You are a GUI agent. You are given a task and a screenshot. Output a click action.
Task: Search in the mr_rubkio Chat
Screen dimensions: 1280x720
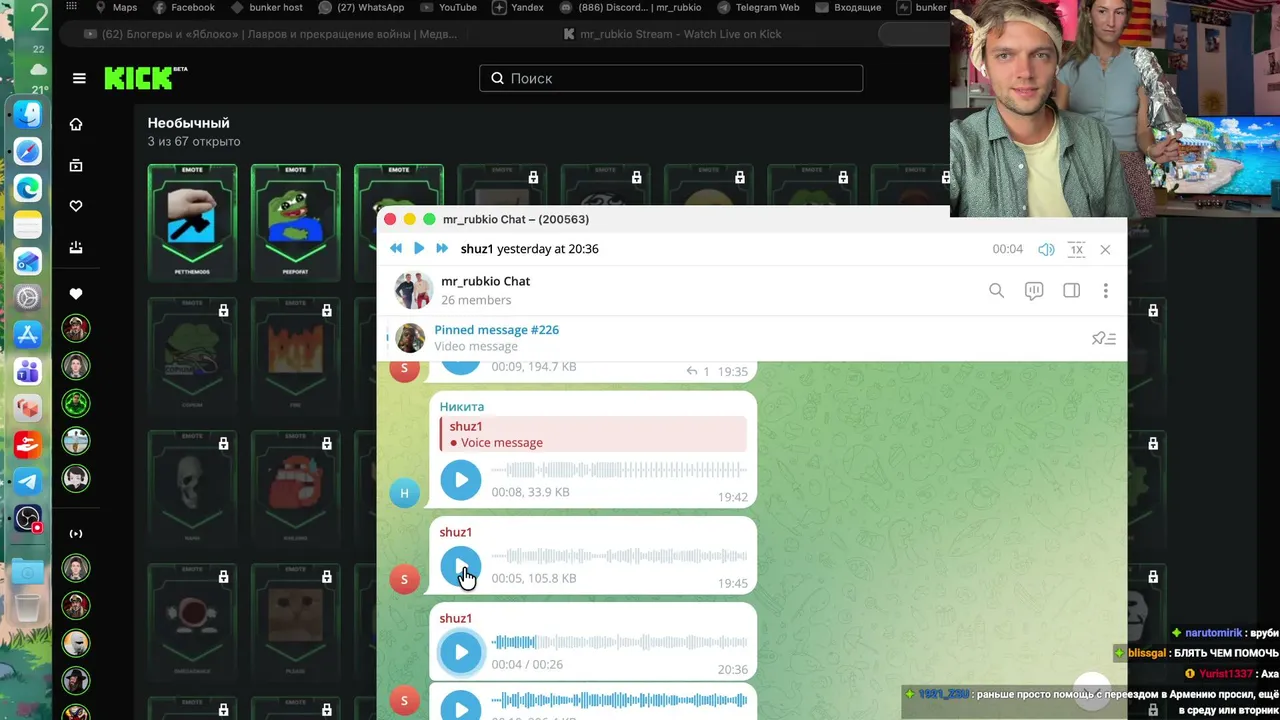coord(996,291)
